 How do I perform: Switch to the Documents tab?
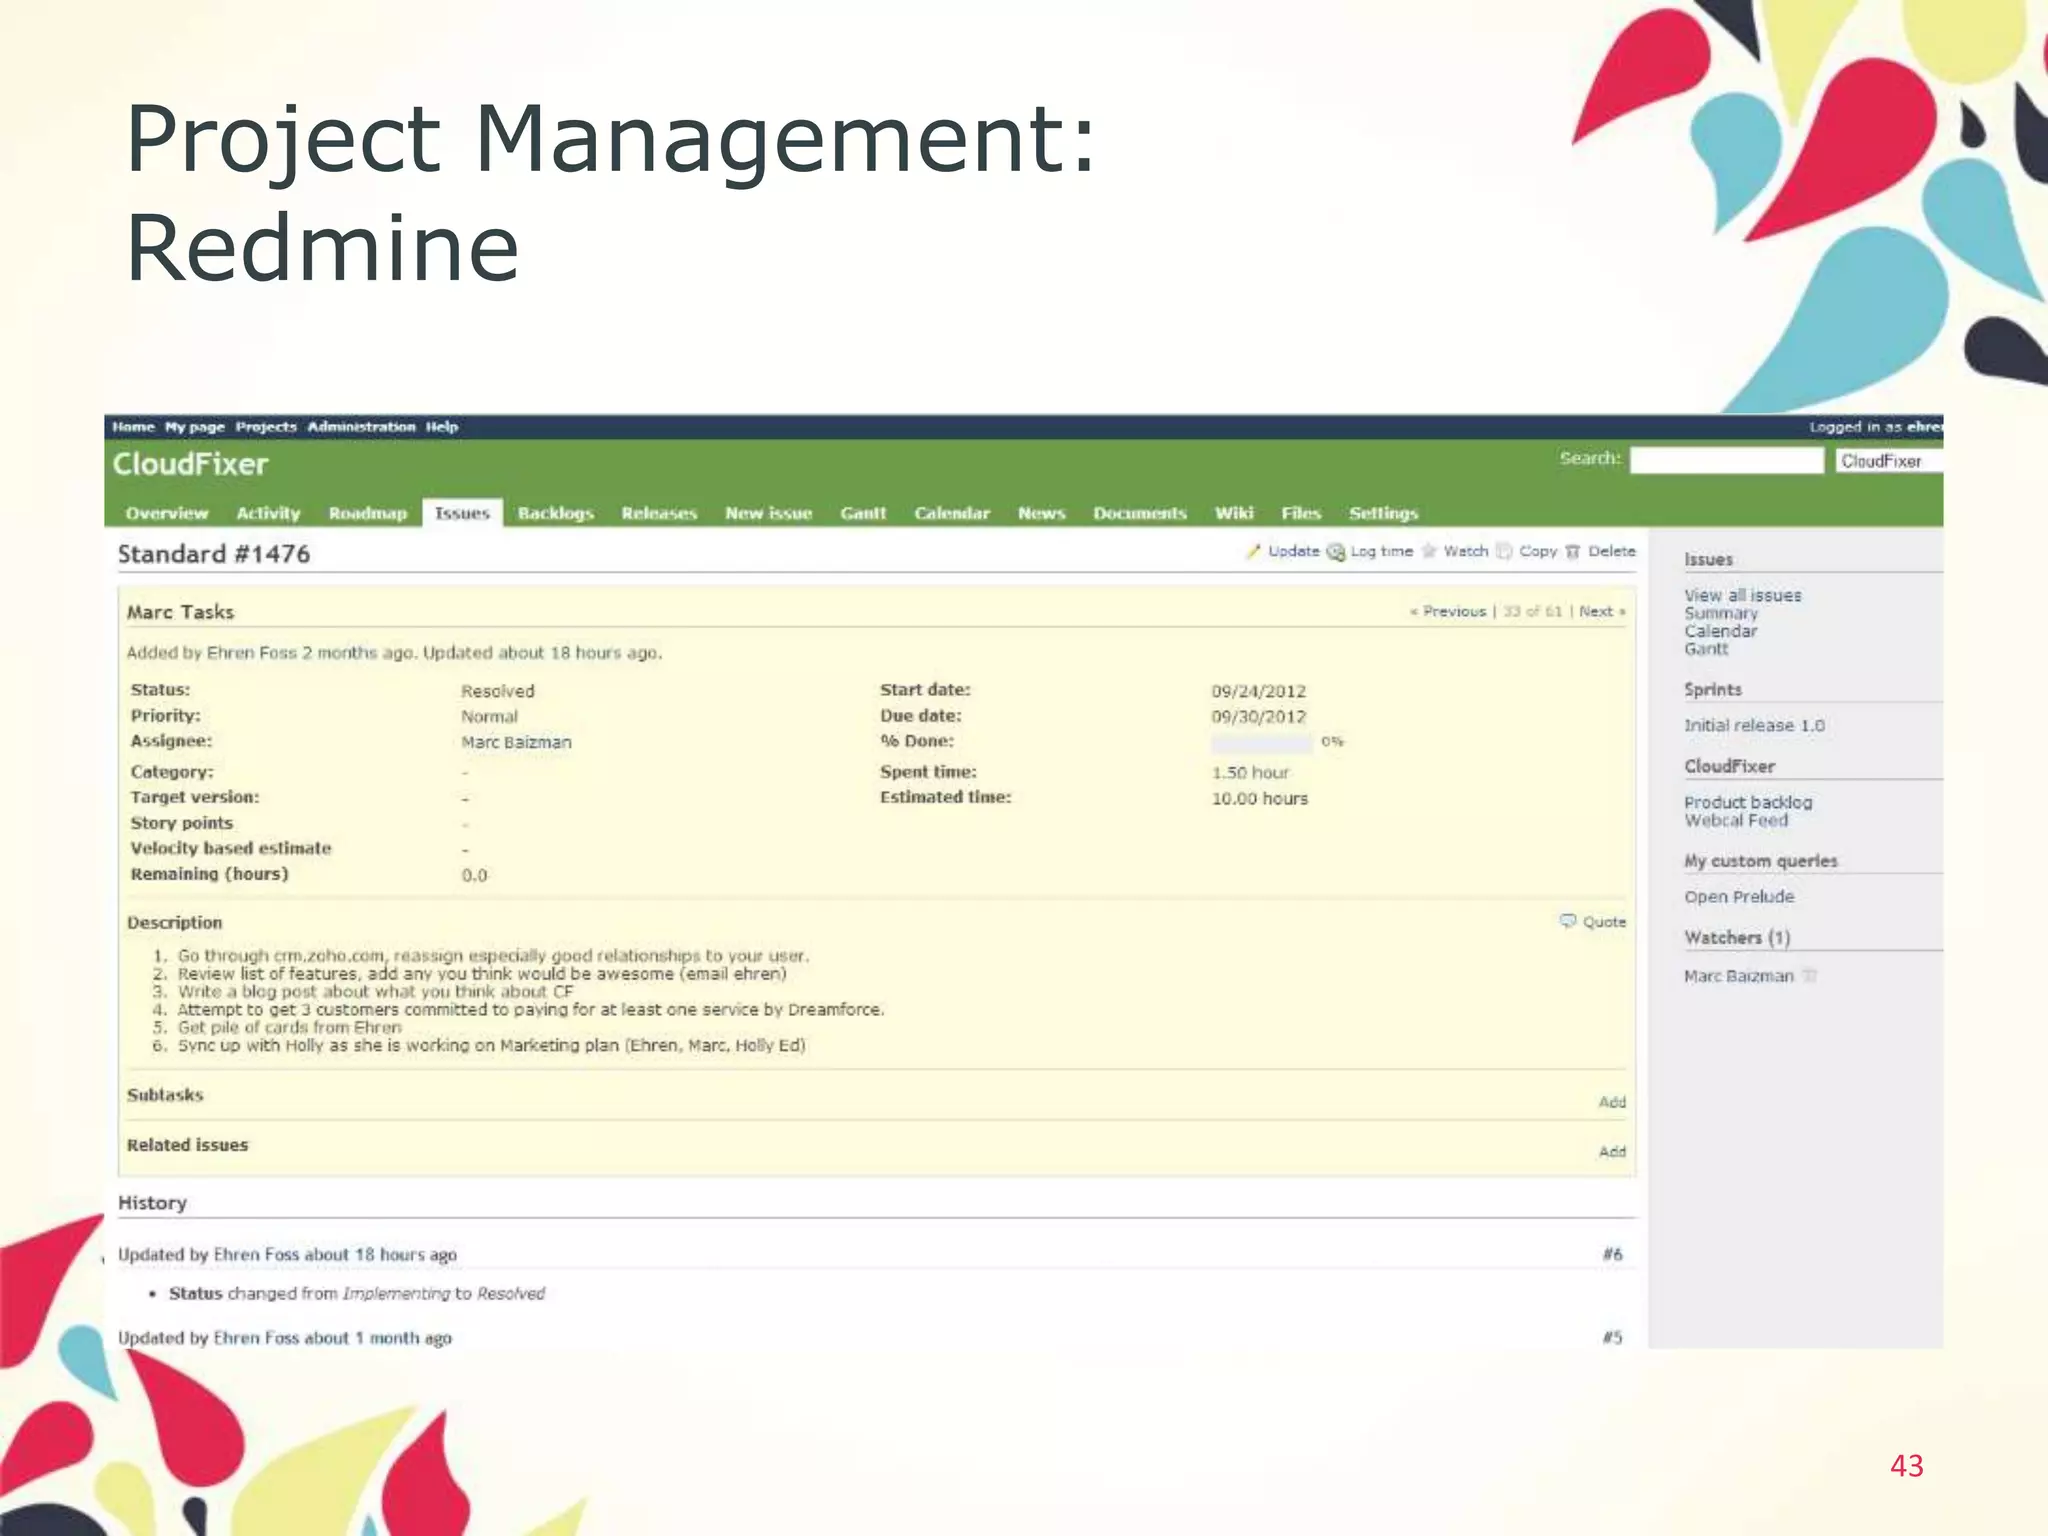1140,513
